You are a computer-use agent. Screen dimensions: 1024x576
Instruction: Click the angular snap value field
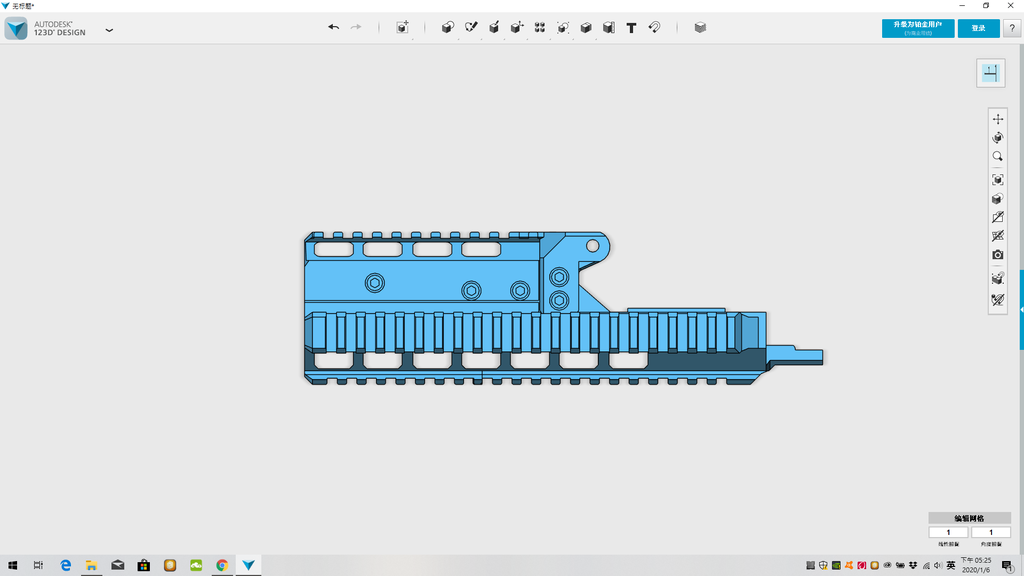point(991,532)
